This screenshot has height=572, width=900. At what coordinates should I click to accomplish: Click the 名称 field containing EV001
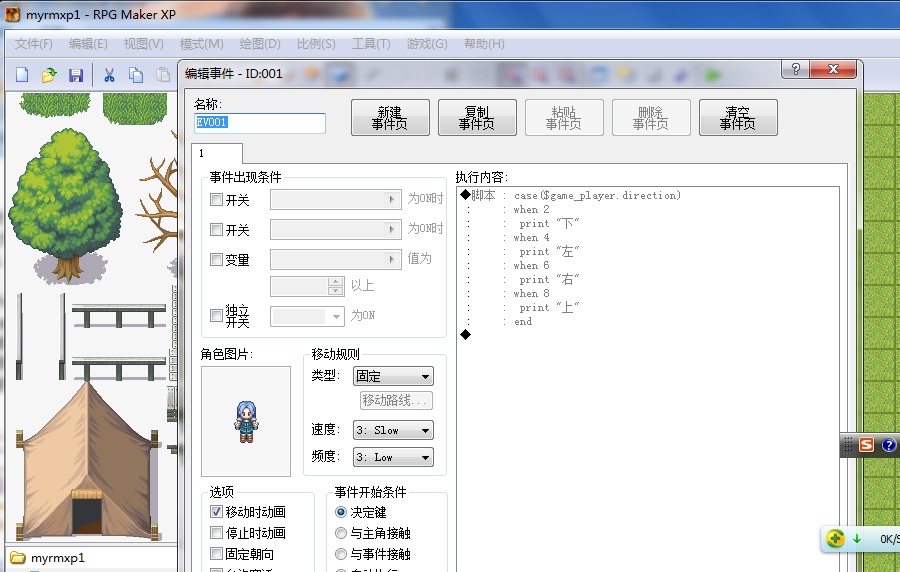click(260, 123)
